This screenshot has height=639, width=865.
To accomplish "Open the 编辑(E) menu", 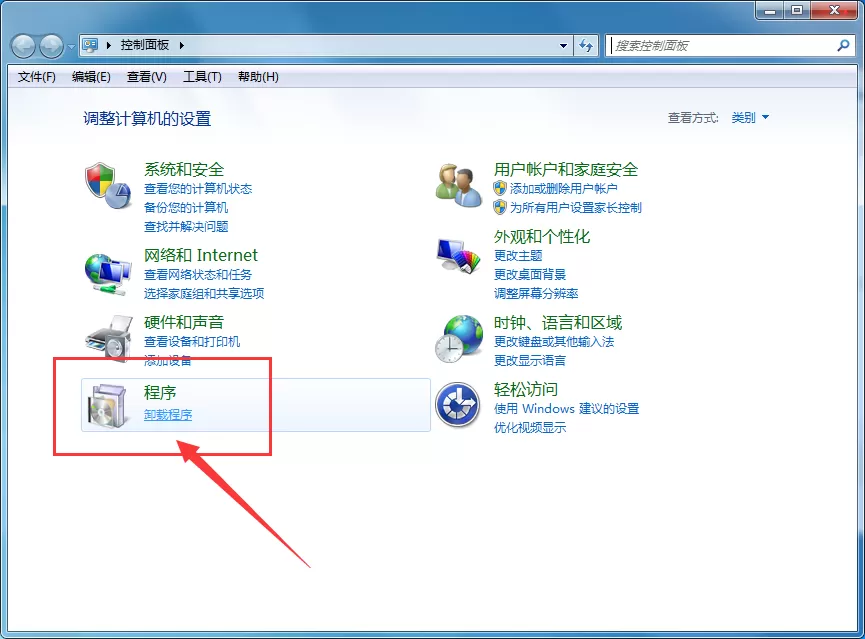I will coord(91,77).
